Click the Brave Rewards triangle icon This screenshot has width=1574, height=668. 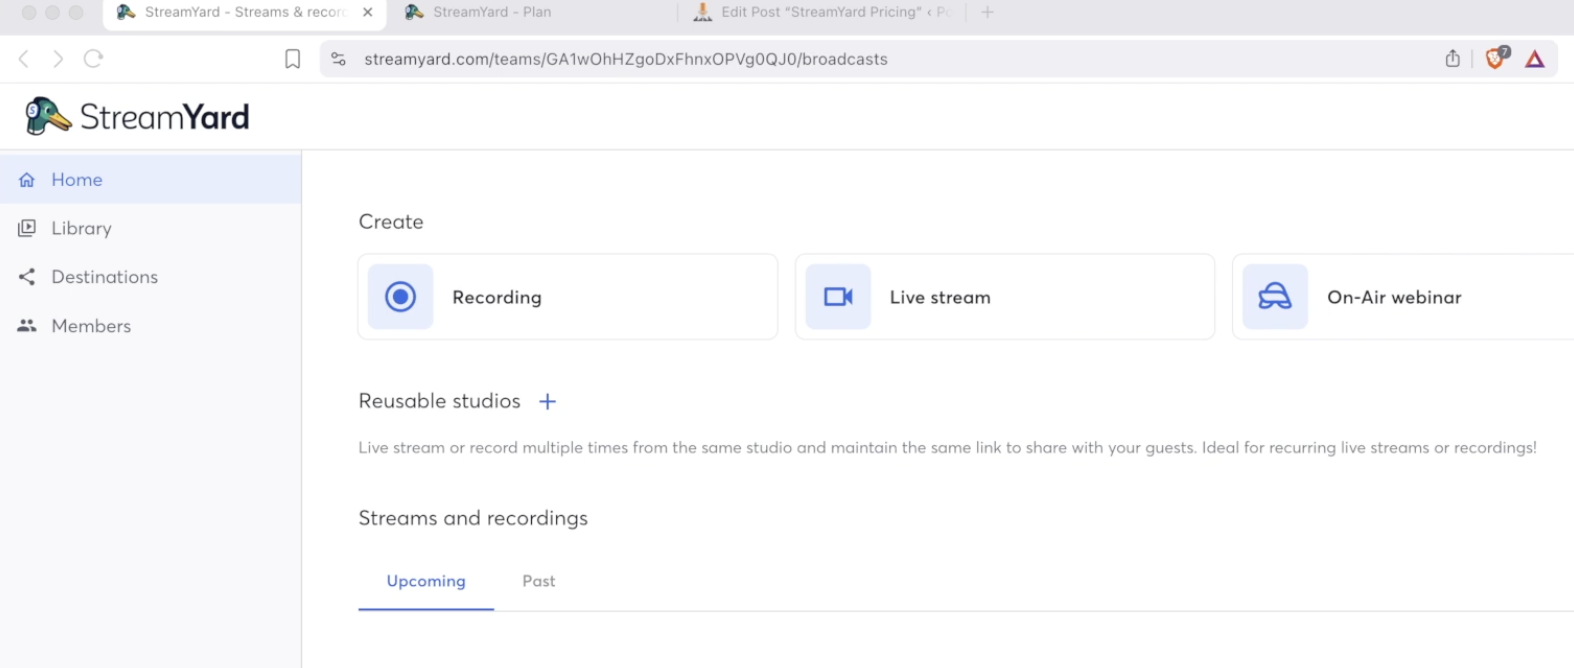1535,59
